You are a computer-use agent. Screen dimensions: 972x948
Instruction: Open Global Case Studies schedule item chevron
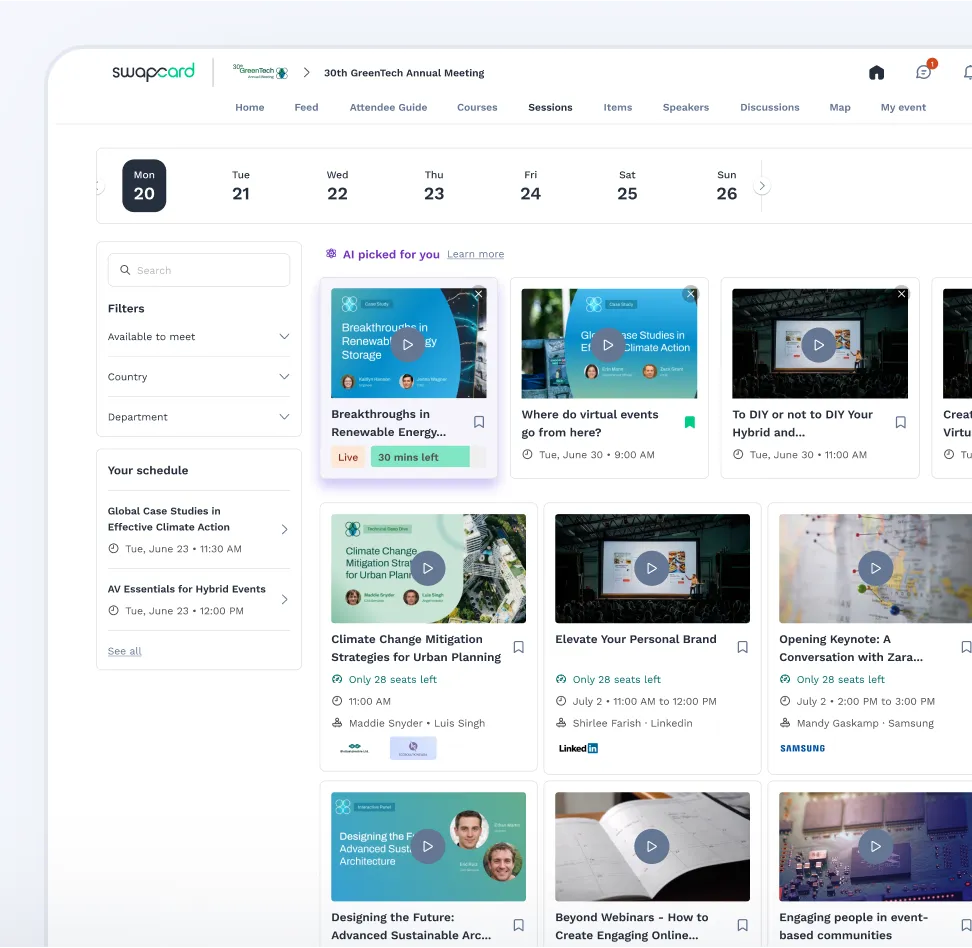285,529
